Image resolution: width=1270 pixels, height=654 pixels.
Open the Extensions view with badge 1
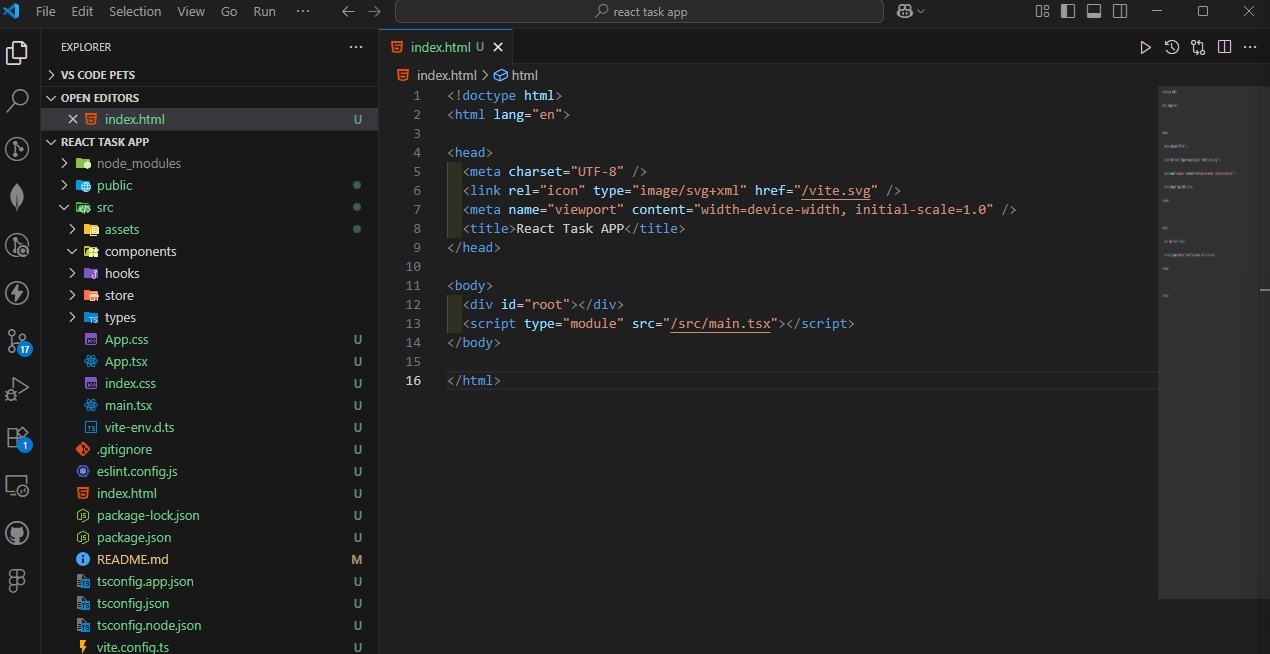[x=17, y=437]
